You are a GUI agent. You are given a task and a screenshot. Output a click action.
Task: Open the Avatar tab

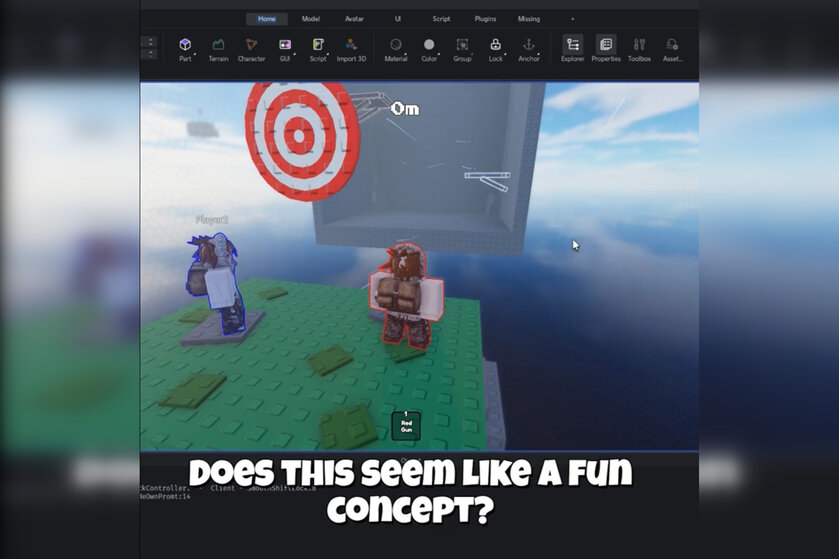click(354, 19)
